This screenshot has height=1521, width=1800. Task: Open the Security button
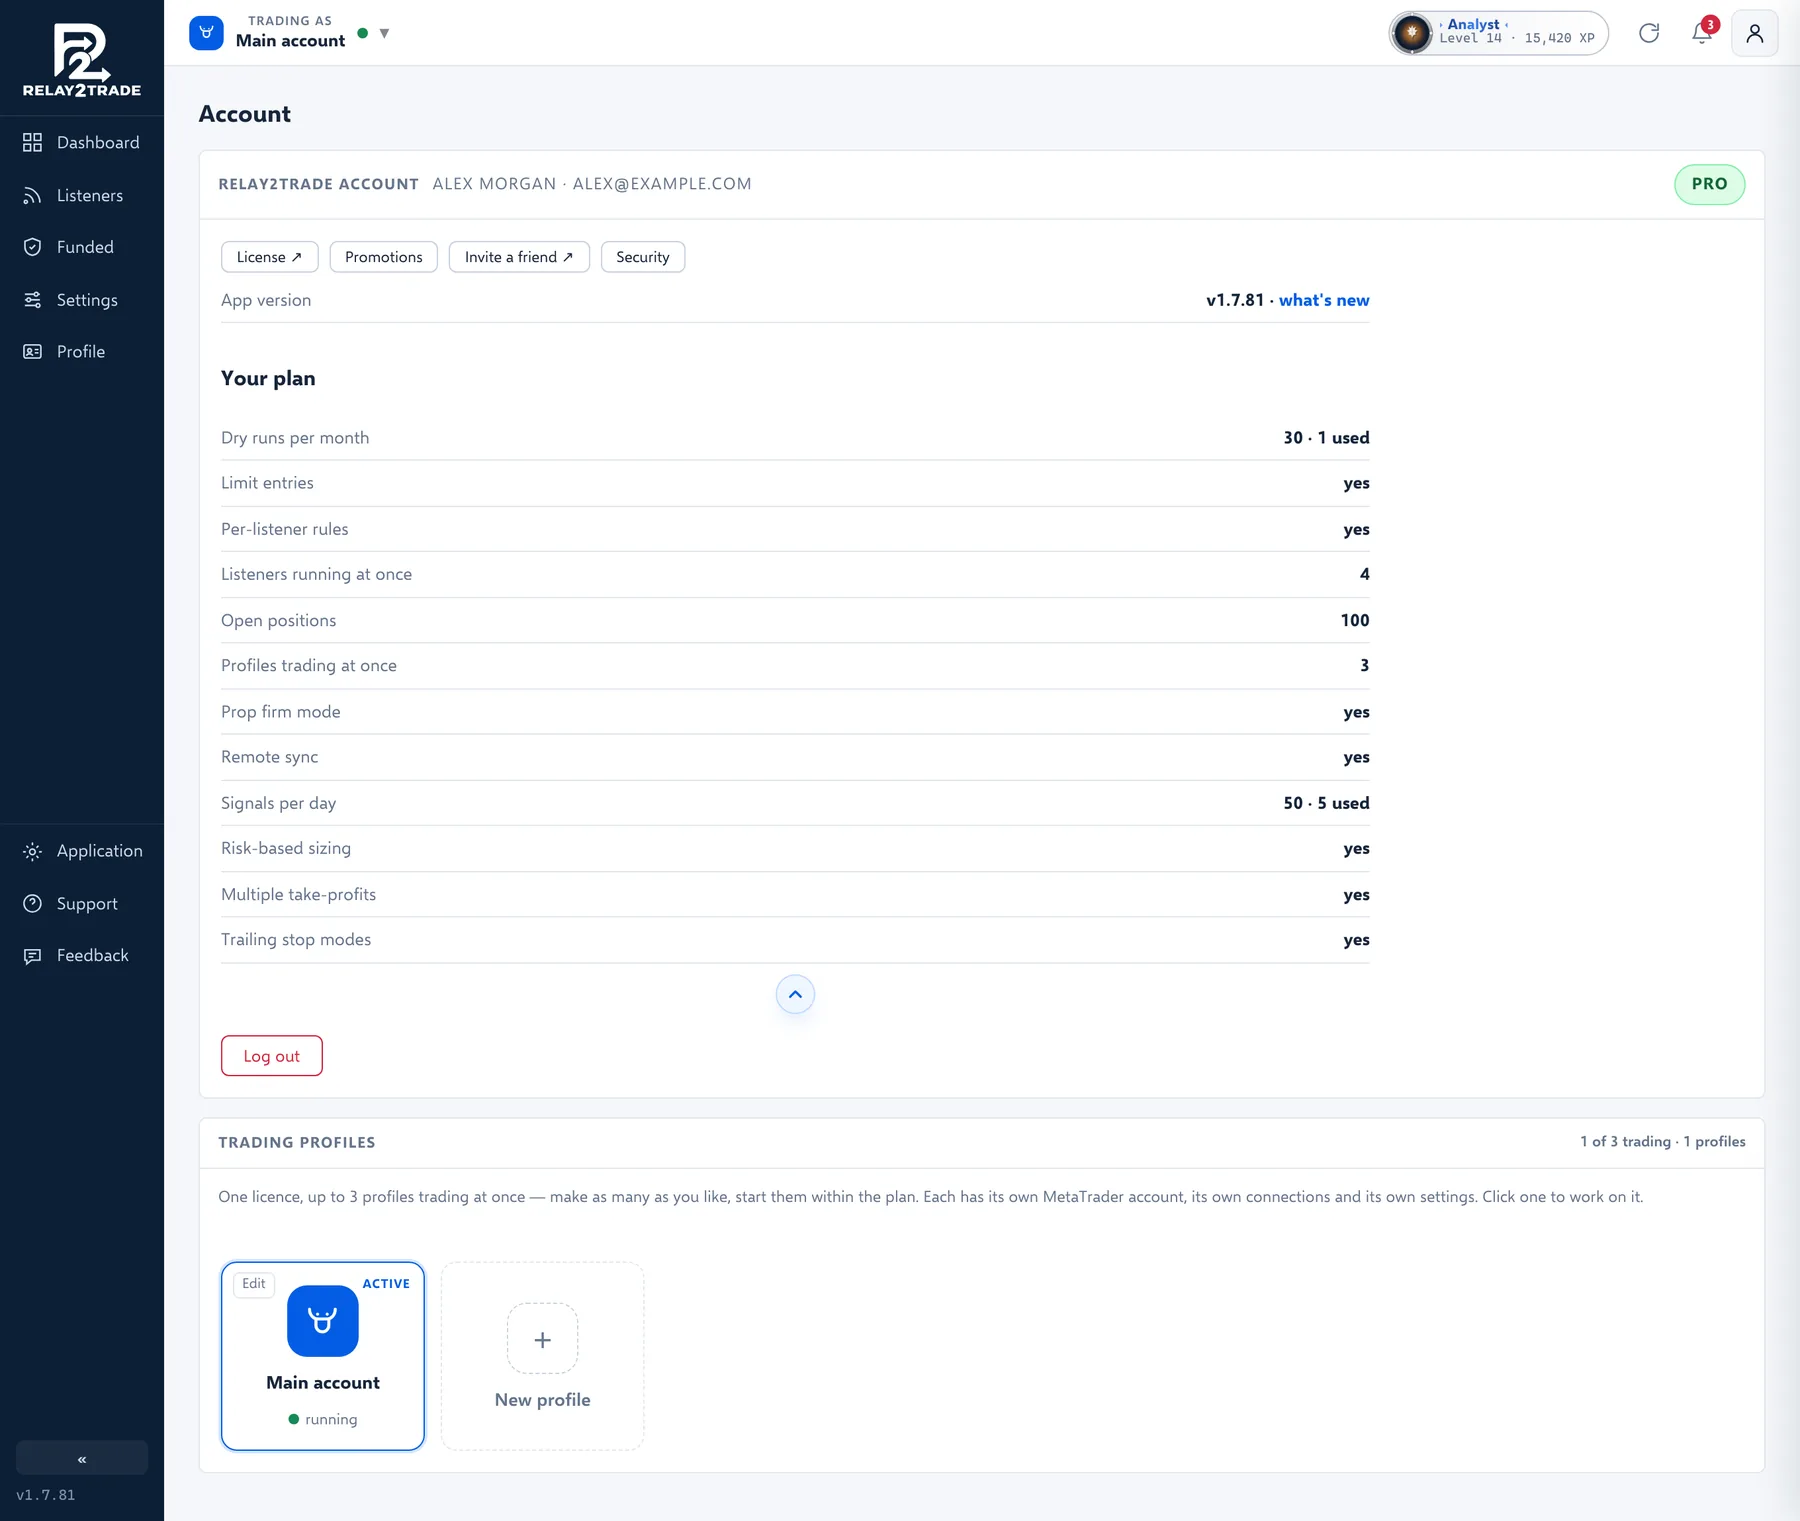(x=643, y=257)
